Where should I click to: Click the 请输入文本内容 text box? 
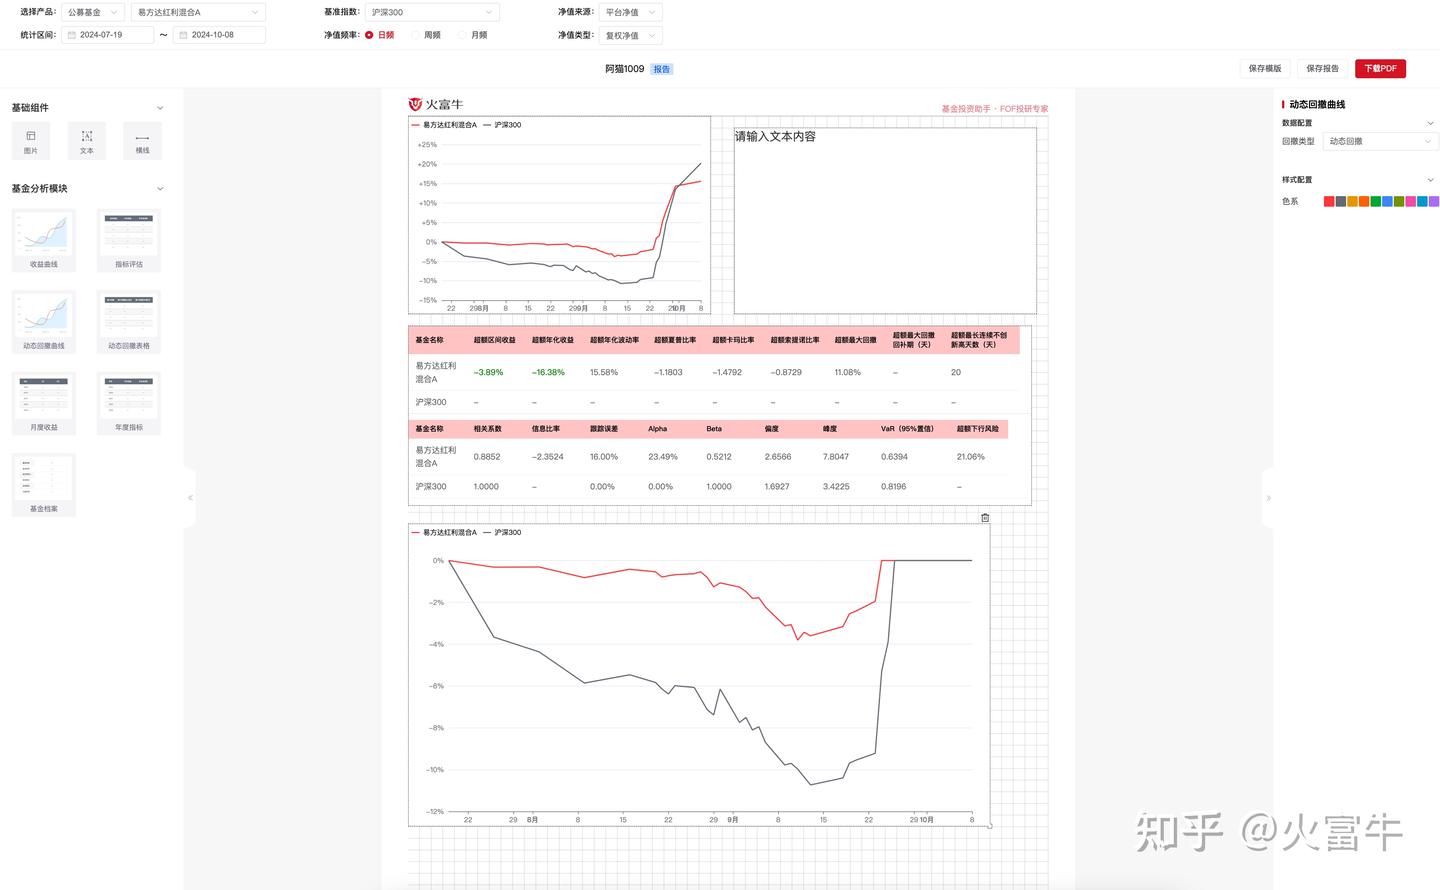(x=885, y=221)
